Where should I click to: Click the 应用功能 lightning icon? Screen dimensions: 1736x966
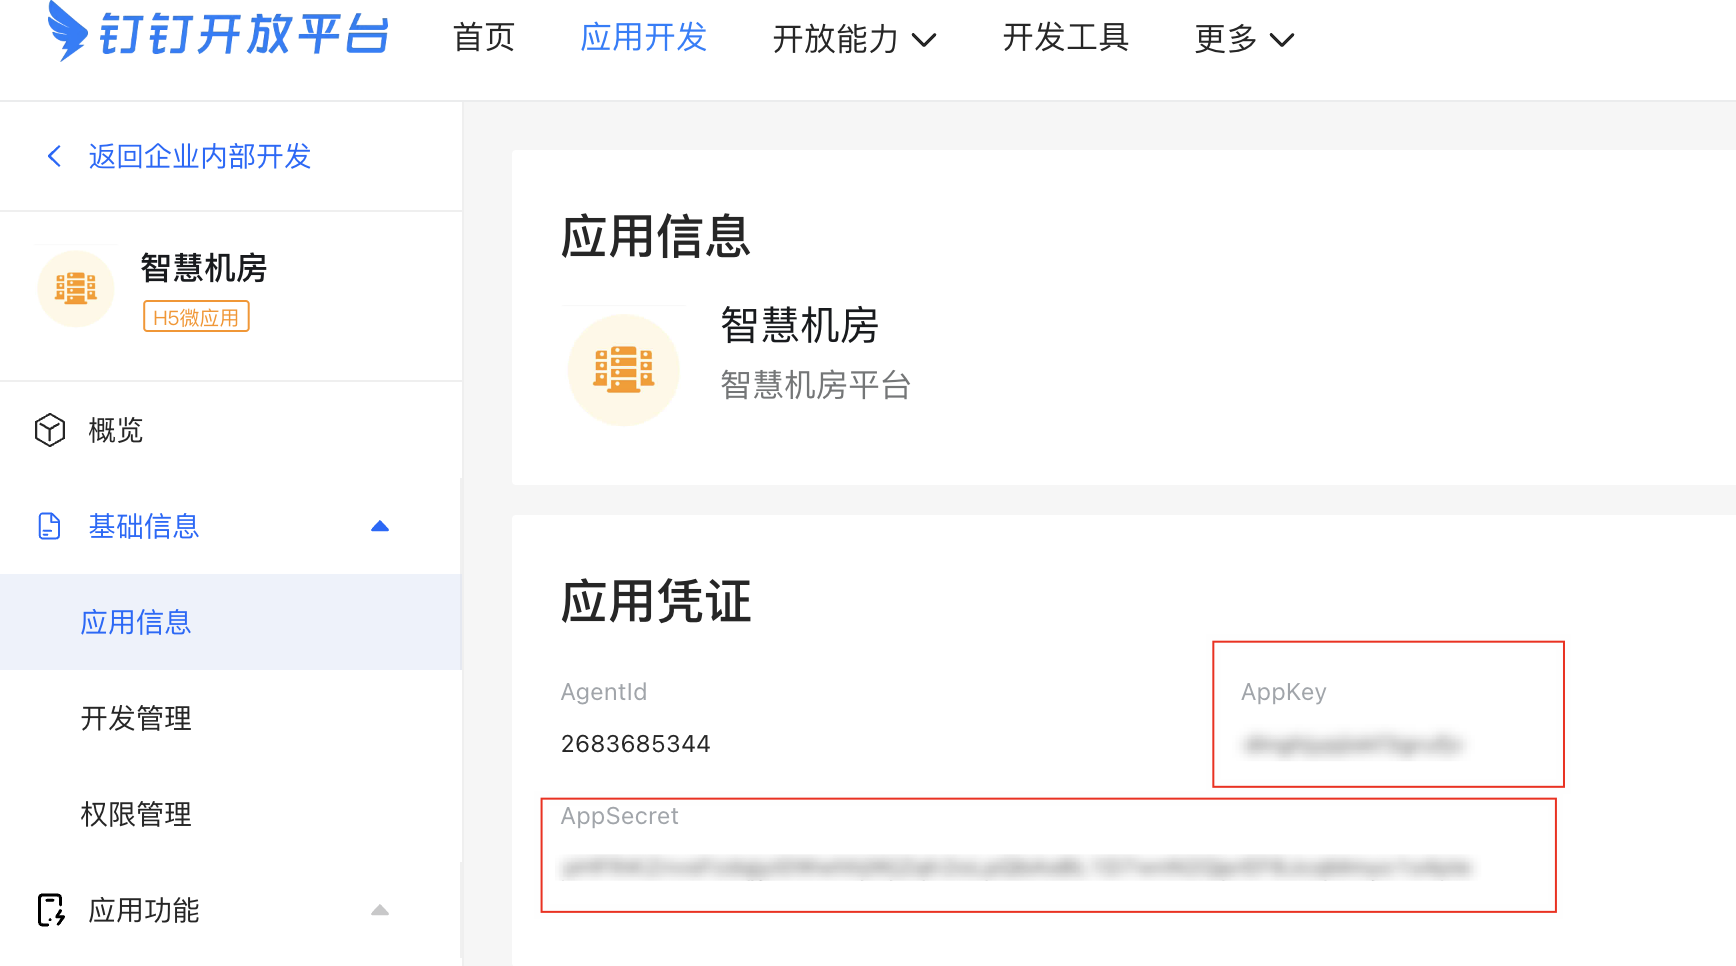coord(50,910)
